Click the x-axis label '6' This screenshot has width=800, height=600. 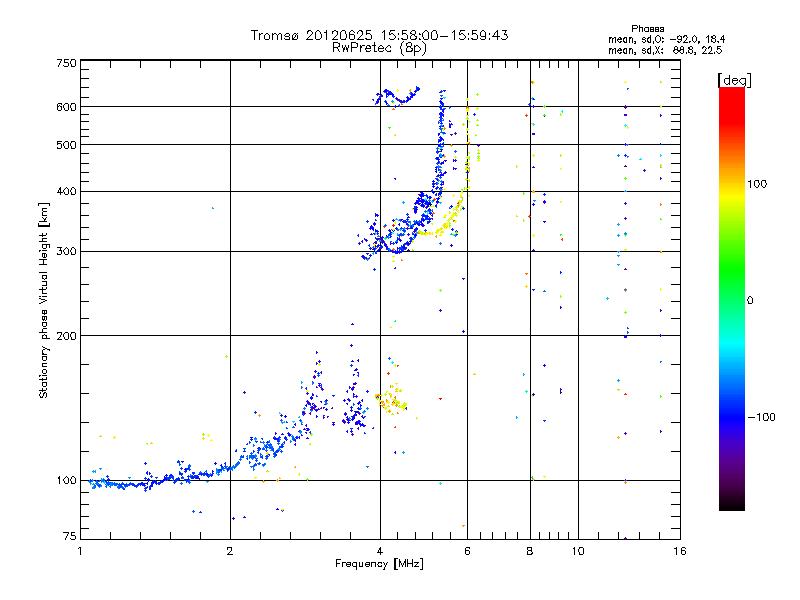[467, 551]
